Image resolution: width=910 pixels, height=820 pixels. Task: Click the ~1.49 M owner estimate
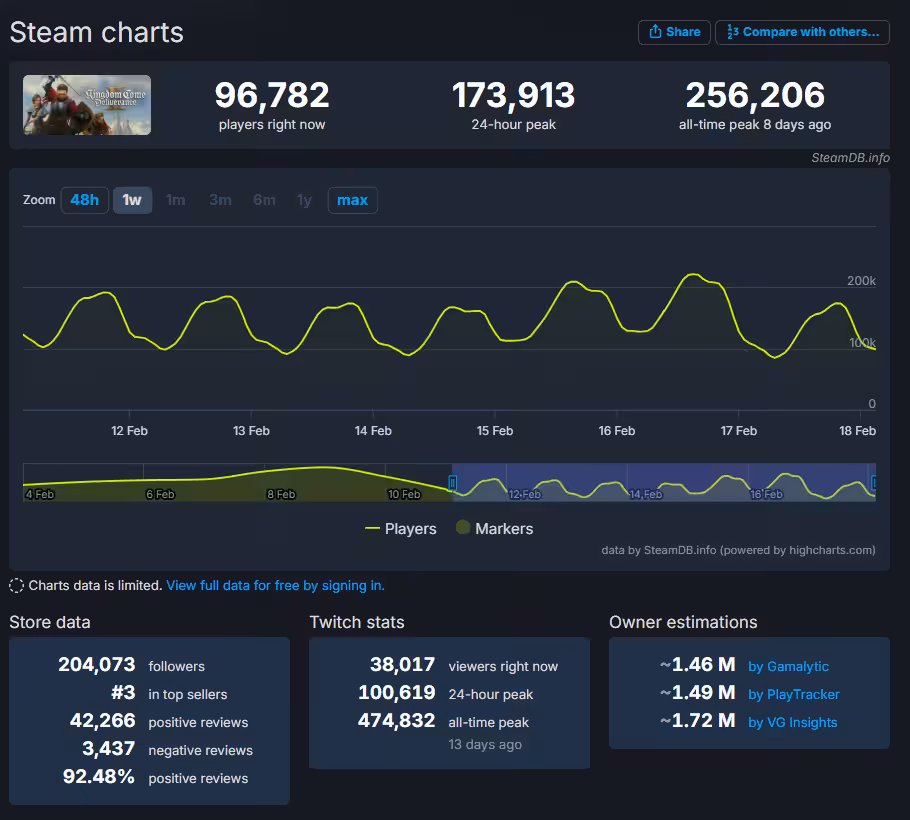pos(698,692)
